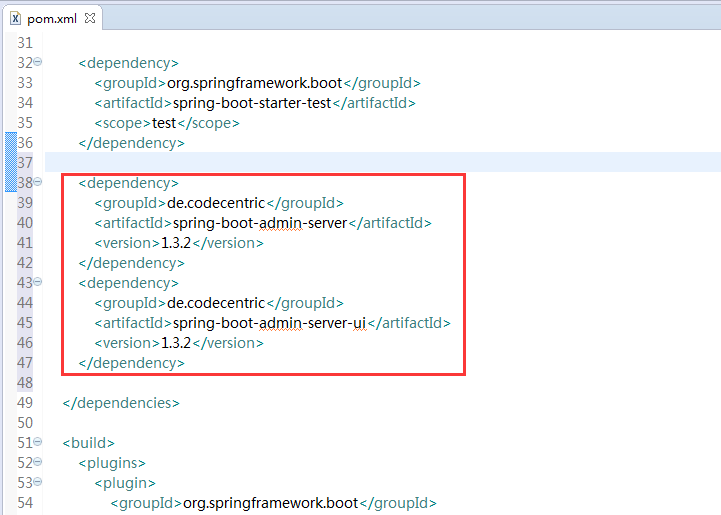Screen dimensions: 721x515
Task: Click version 1.3.2 on line 46
Action: (176, 343)
